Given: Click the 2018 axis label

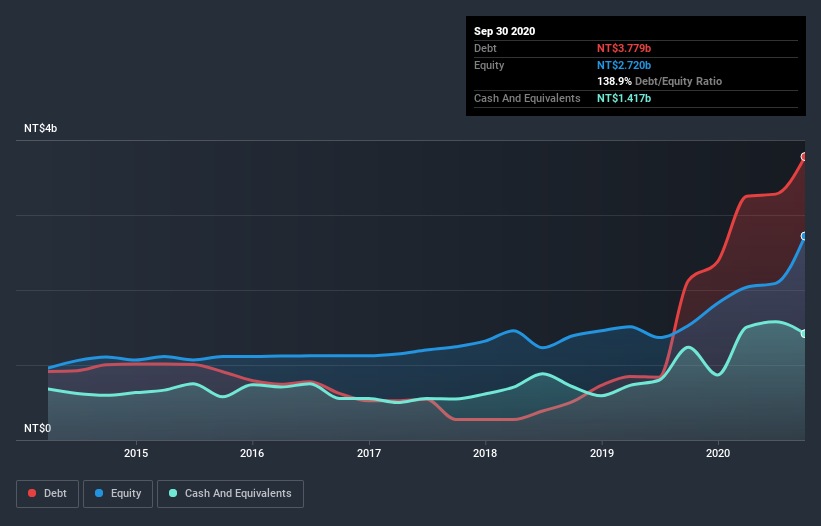Looking at the screenshot, I should coord(485,453).
